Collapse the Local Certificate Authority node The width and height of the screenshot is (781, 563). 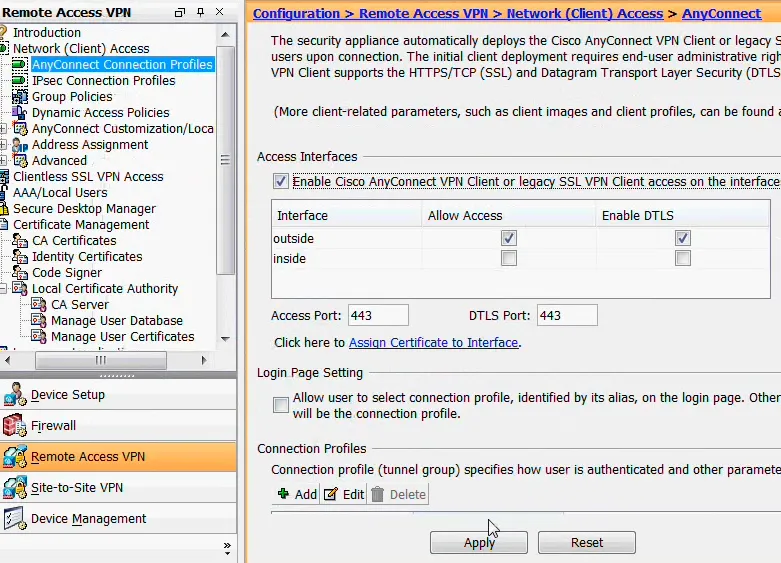[x=4, y=289]
